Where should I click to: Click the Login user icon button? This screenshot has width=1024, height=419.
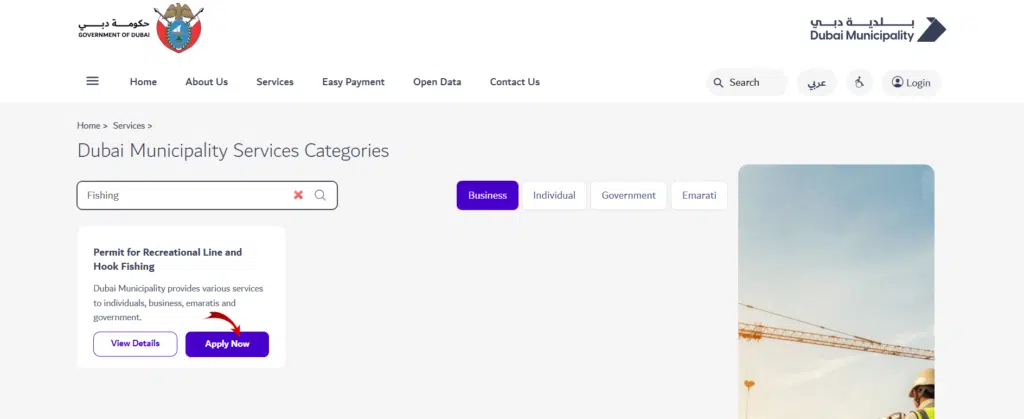coord(911,82)
